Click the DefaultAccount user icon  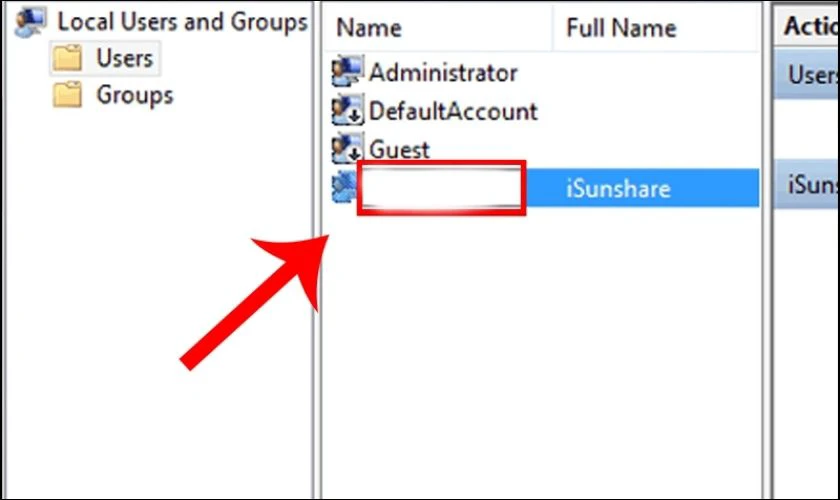[347, 110]
